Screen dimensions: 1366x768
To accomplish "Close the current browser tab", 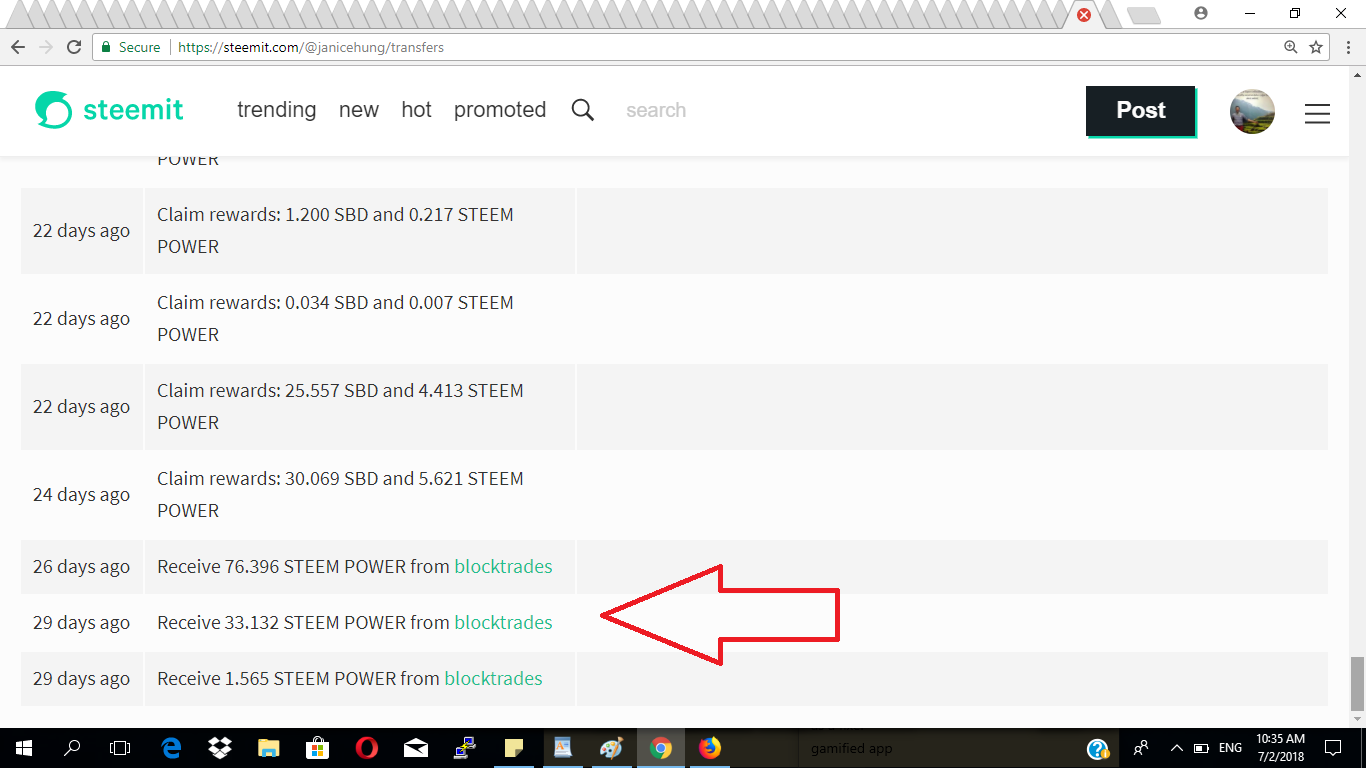I will coord(1083,14).
